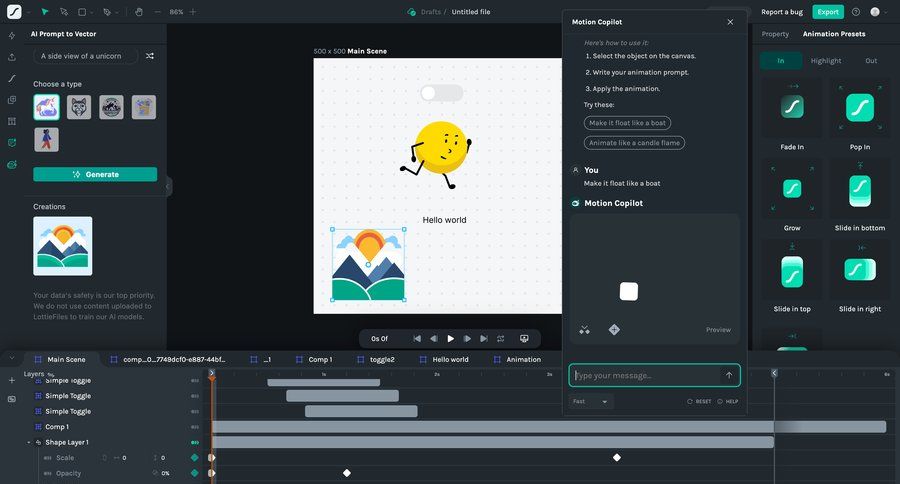Open the plugins grid sidebar icon
The image size is (900, 484).
click(x=11, y=121)
